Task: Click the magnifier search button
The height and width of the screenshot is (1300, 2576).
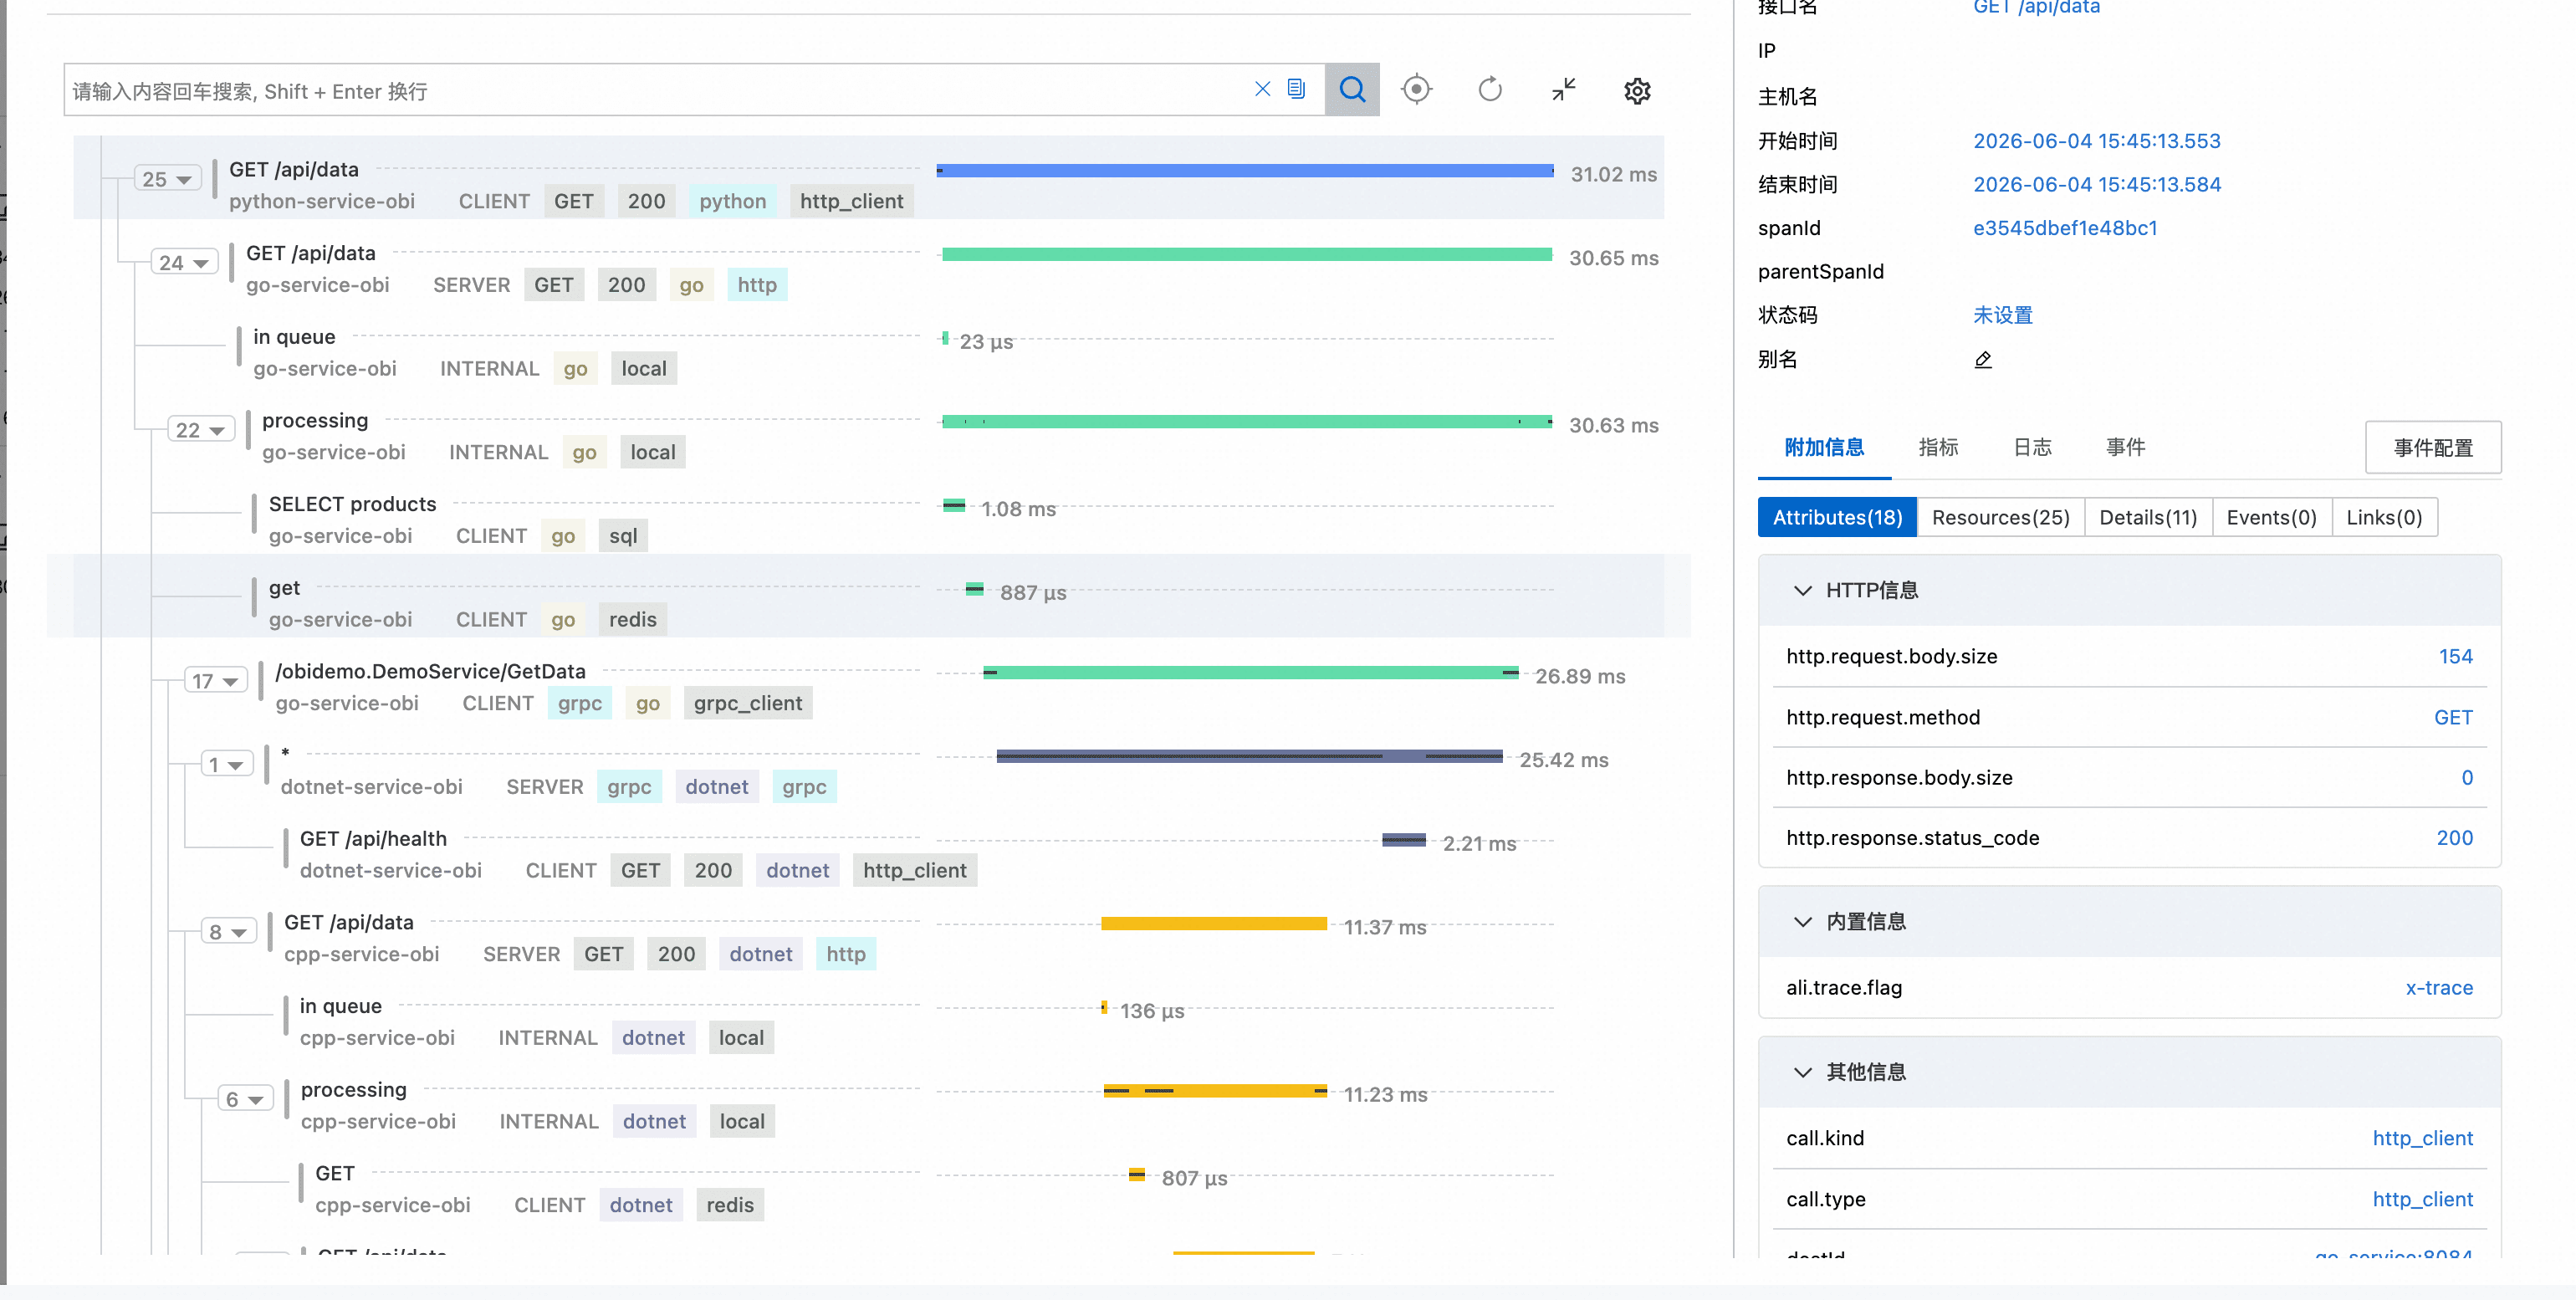Action: (x=1352, y=90)
